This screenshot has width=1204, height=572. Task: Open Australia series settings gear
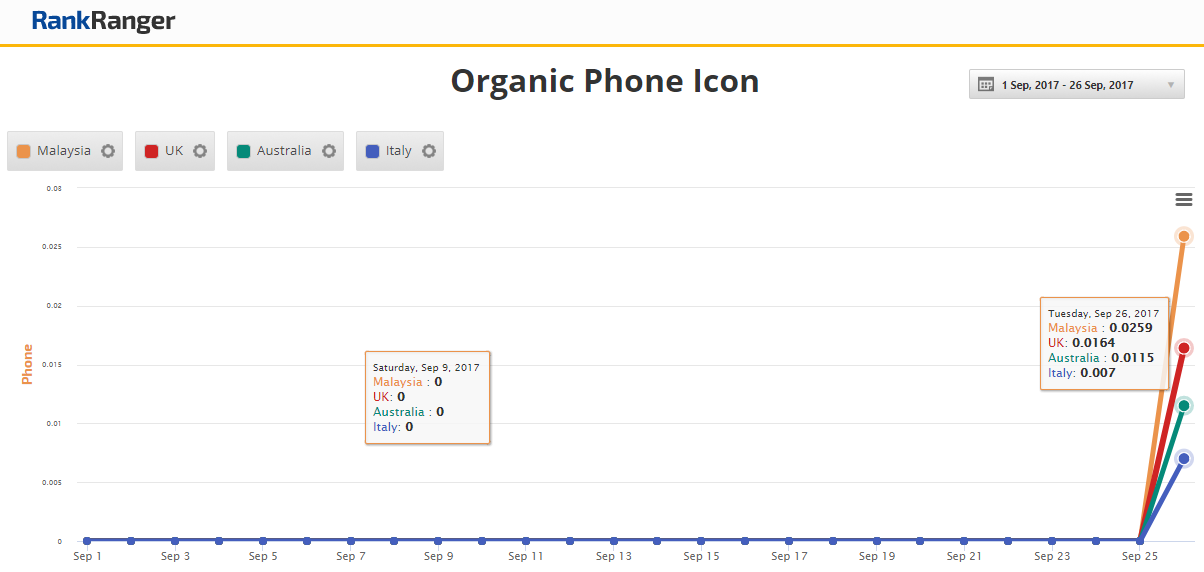pos(328,151)
